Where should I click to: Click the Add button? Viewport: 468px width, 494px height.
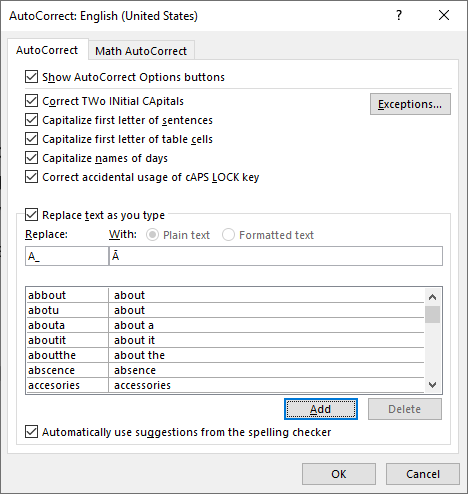click(321, 409)
